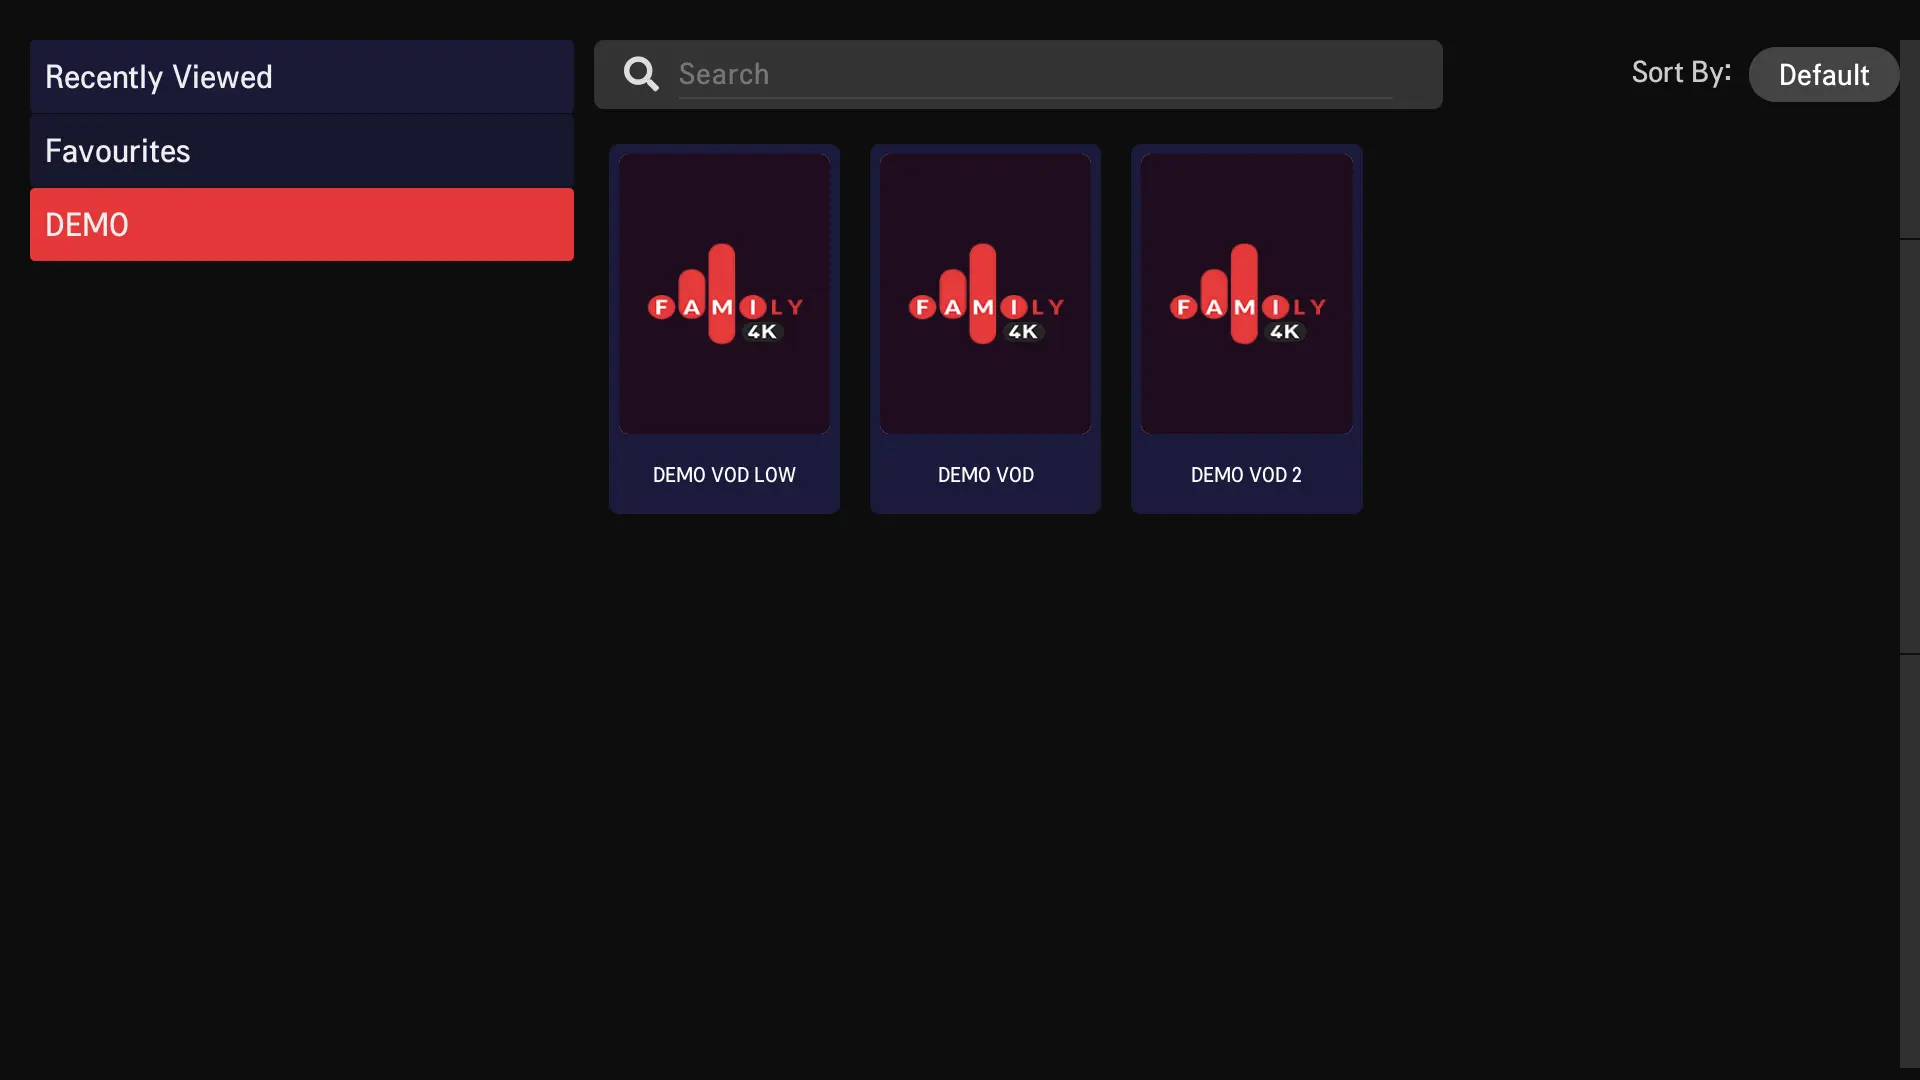This screenshot has width=1920, height=1080.
Task: Click the top segment of right scrollbar
Action: click(x=1909, y=140)
